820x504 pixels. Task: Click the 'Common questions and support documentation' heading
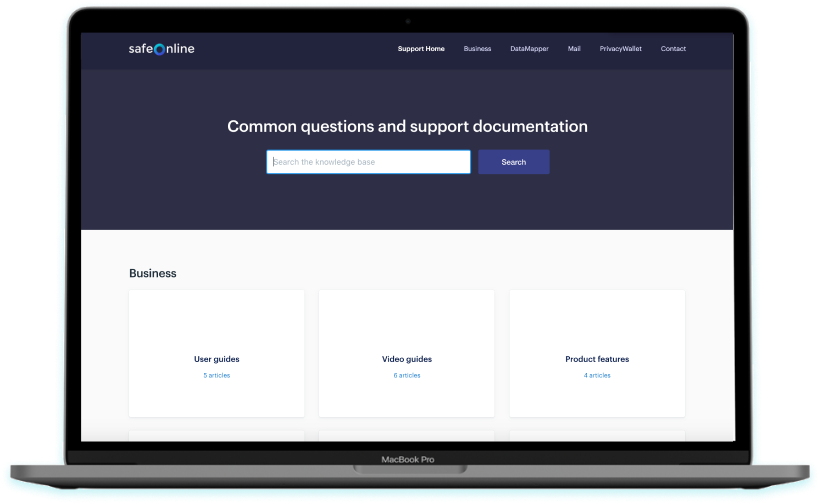(x=407, y=127)
